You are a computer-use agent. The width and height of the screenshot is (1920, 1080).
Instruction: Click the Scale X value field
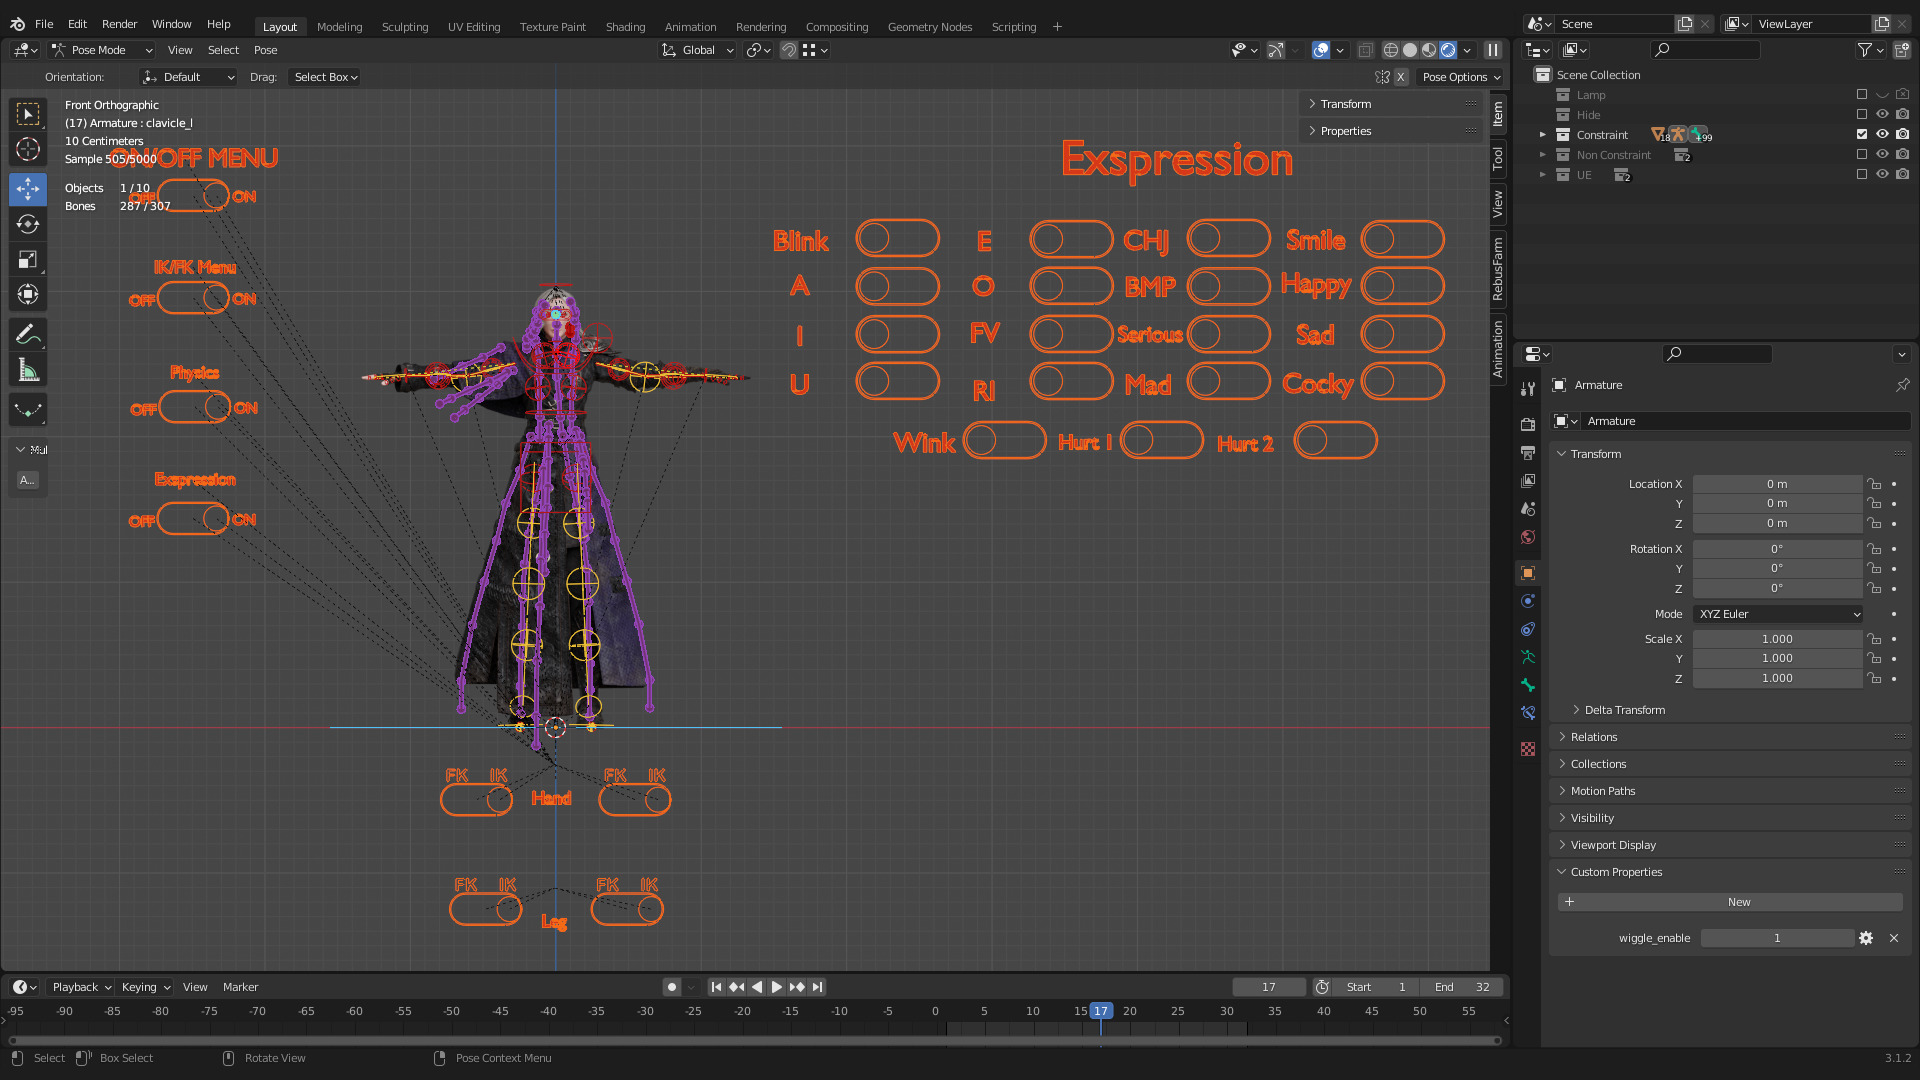[x=1777, y=639]
